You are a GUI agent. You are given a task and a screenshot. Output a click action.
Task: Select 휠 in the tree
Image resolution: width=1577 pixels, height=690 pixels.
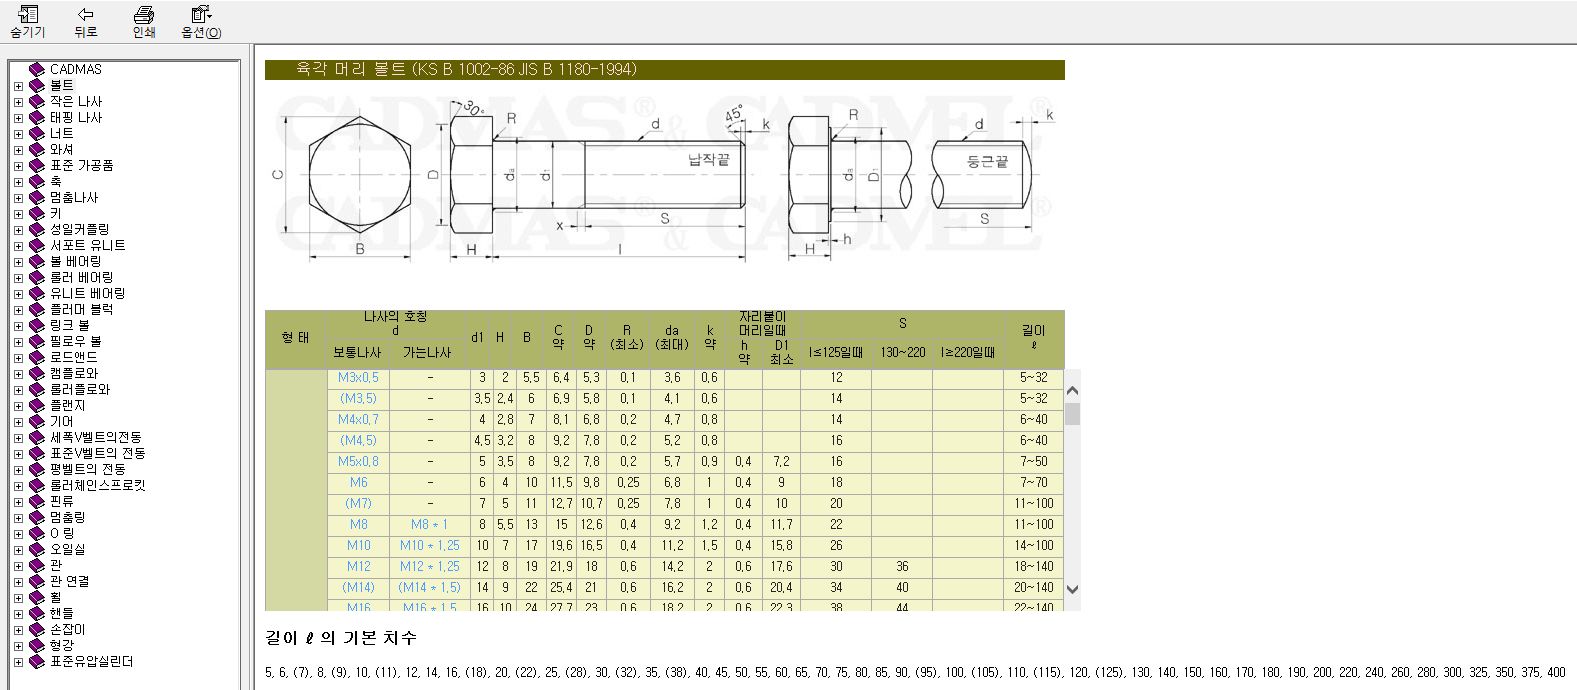click(56, 597)
